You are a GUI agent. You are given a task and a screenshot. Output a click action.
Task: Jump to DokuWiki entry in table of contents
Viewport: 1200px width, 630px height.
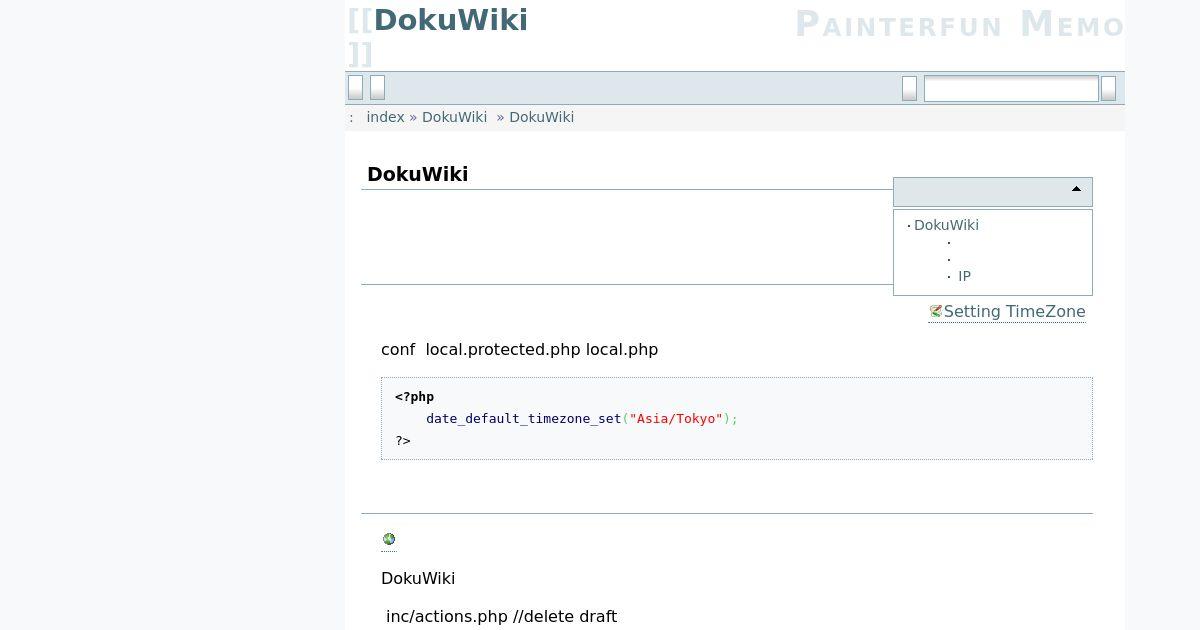(x=946, y=225)
